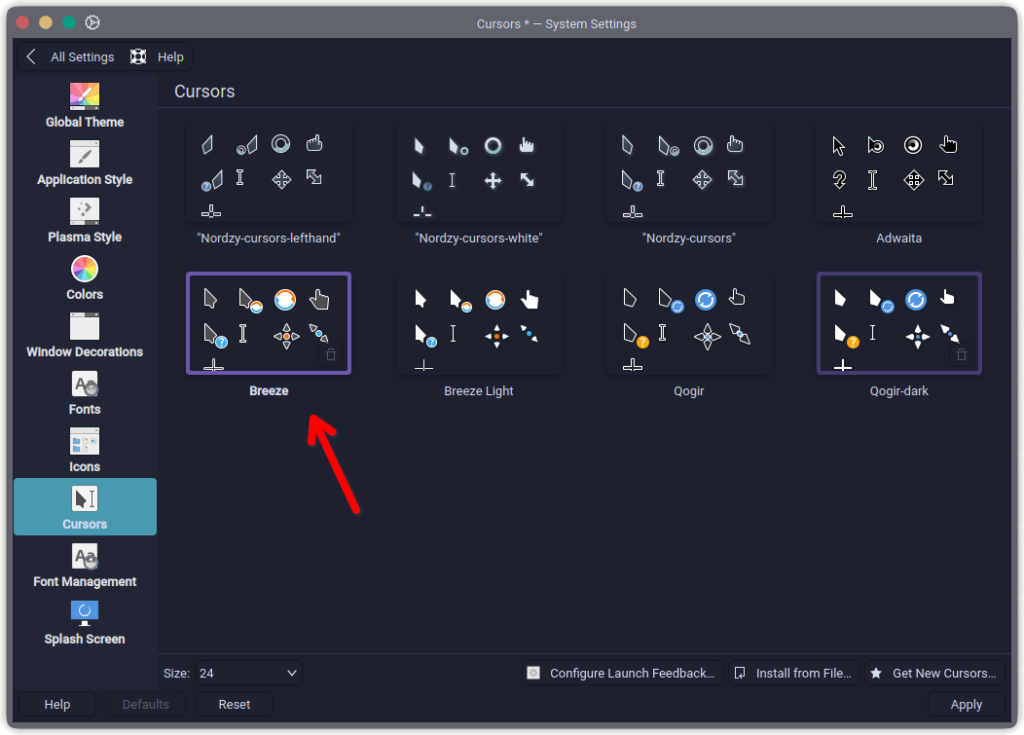Click the lifebuoy icon next to Help
This screenshot has width=1024, height=735.
click(138, 57)
